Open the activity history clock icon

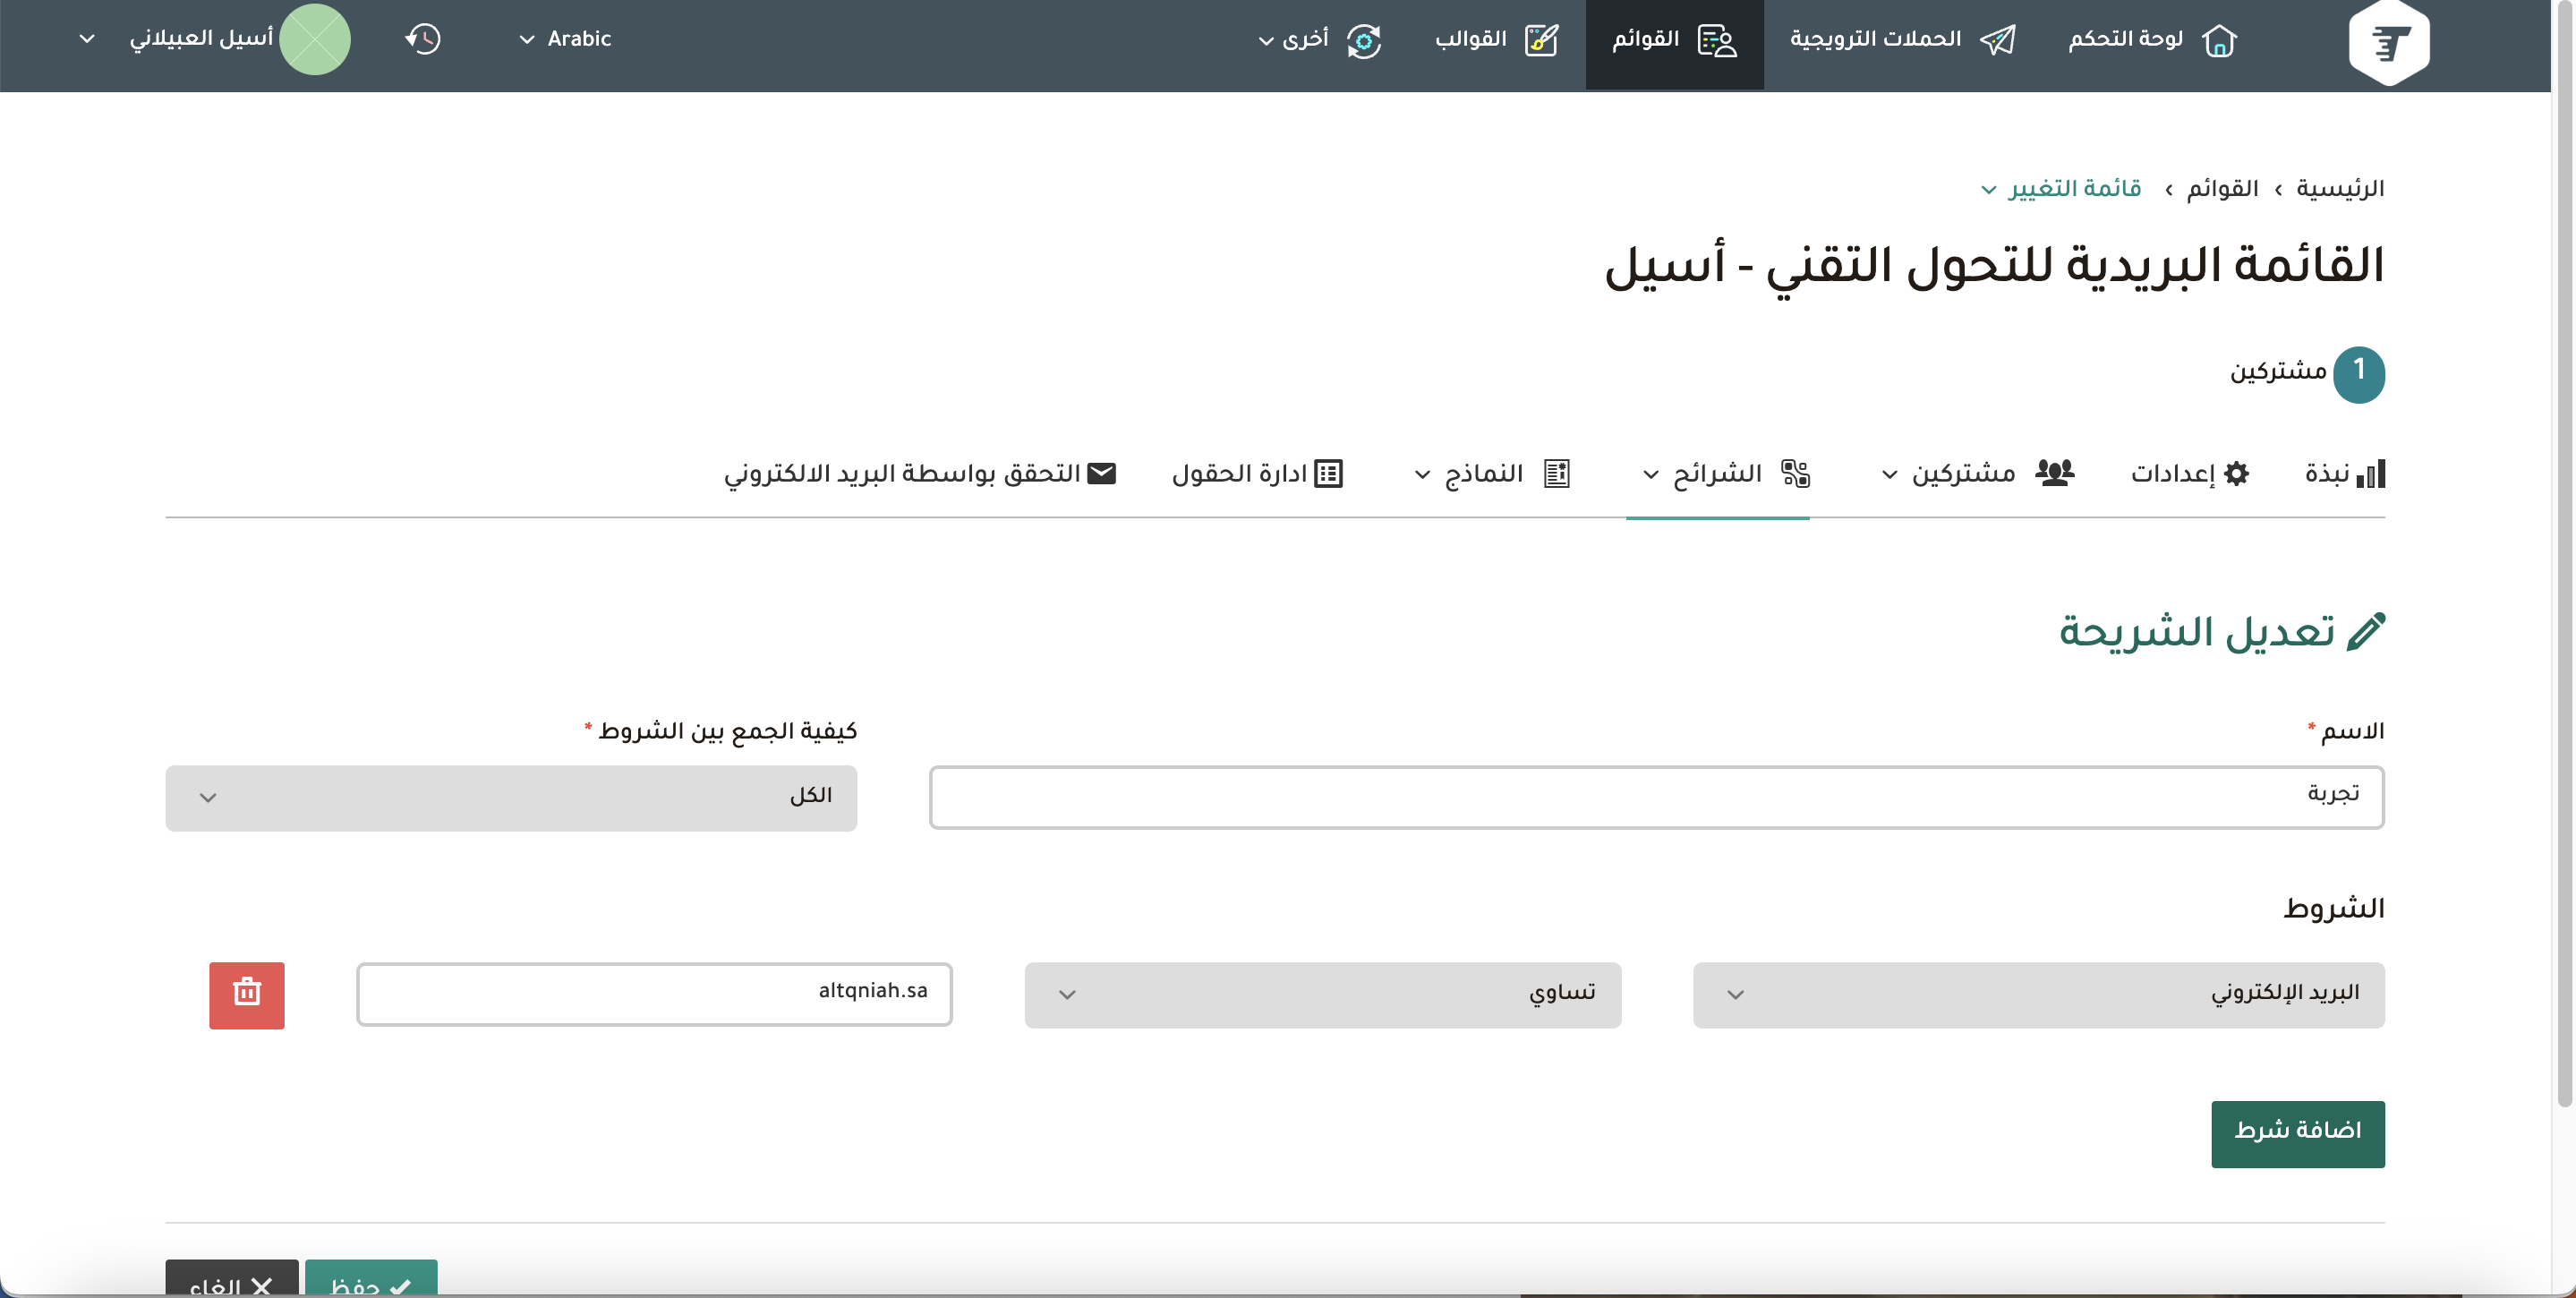click(x=423, y=39)
